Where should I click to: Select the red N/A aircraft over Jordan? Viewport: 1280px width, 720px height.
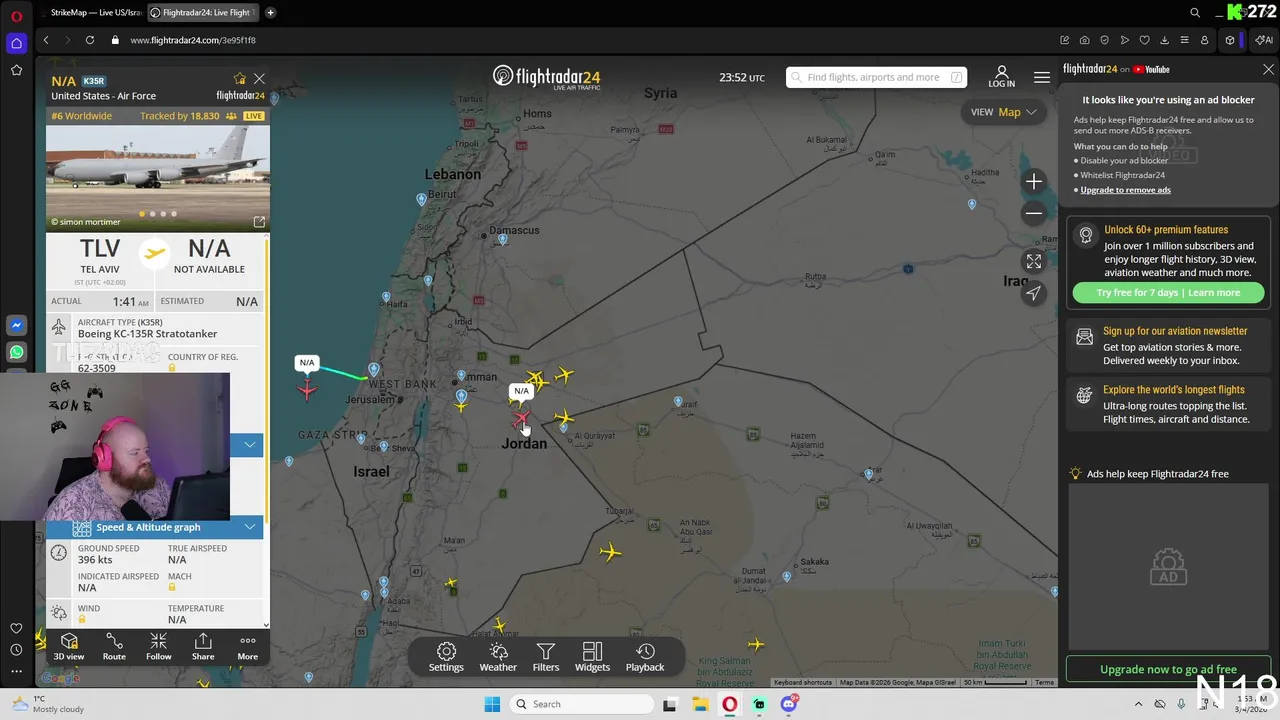(x=521, y=420)
